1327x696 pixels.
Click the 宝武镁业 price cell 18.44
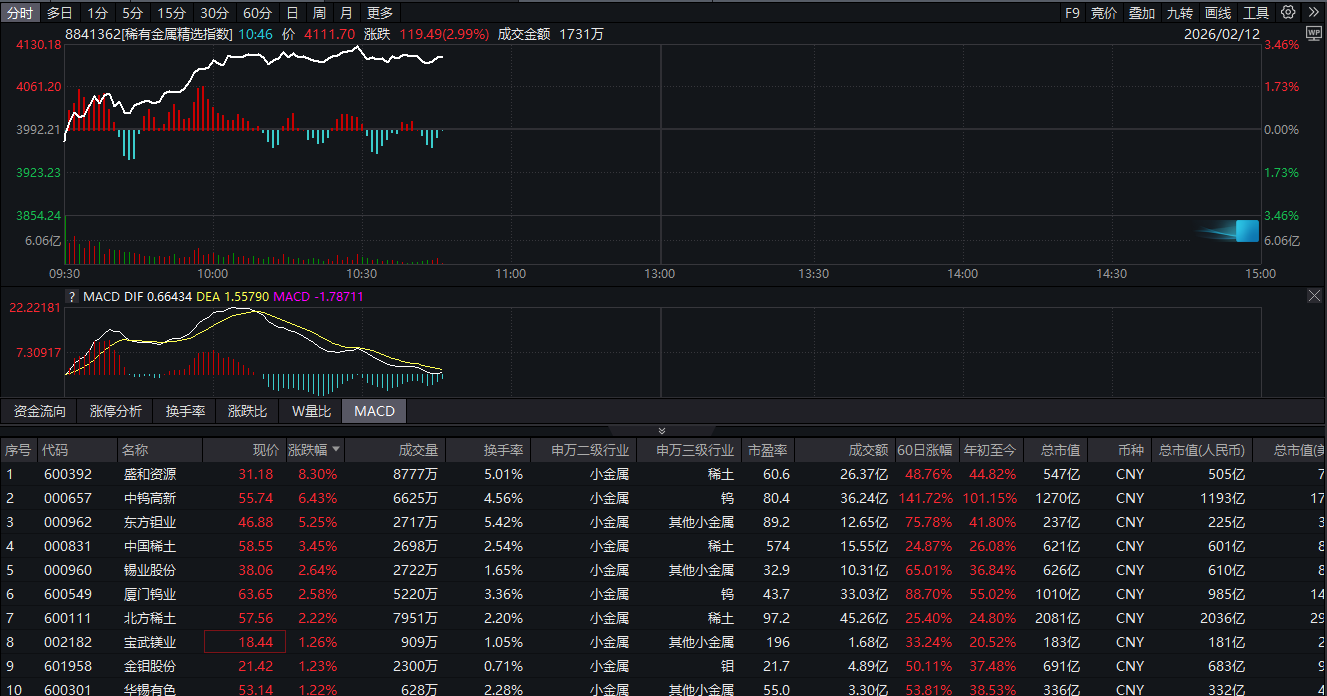point(245,642)
